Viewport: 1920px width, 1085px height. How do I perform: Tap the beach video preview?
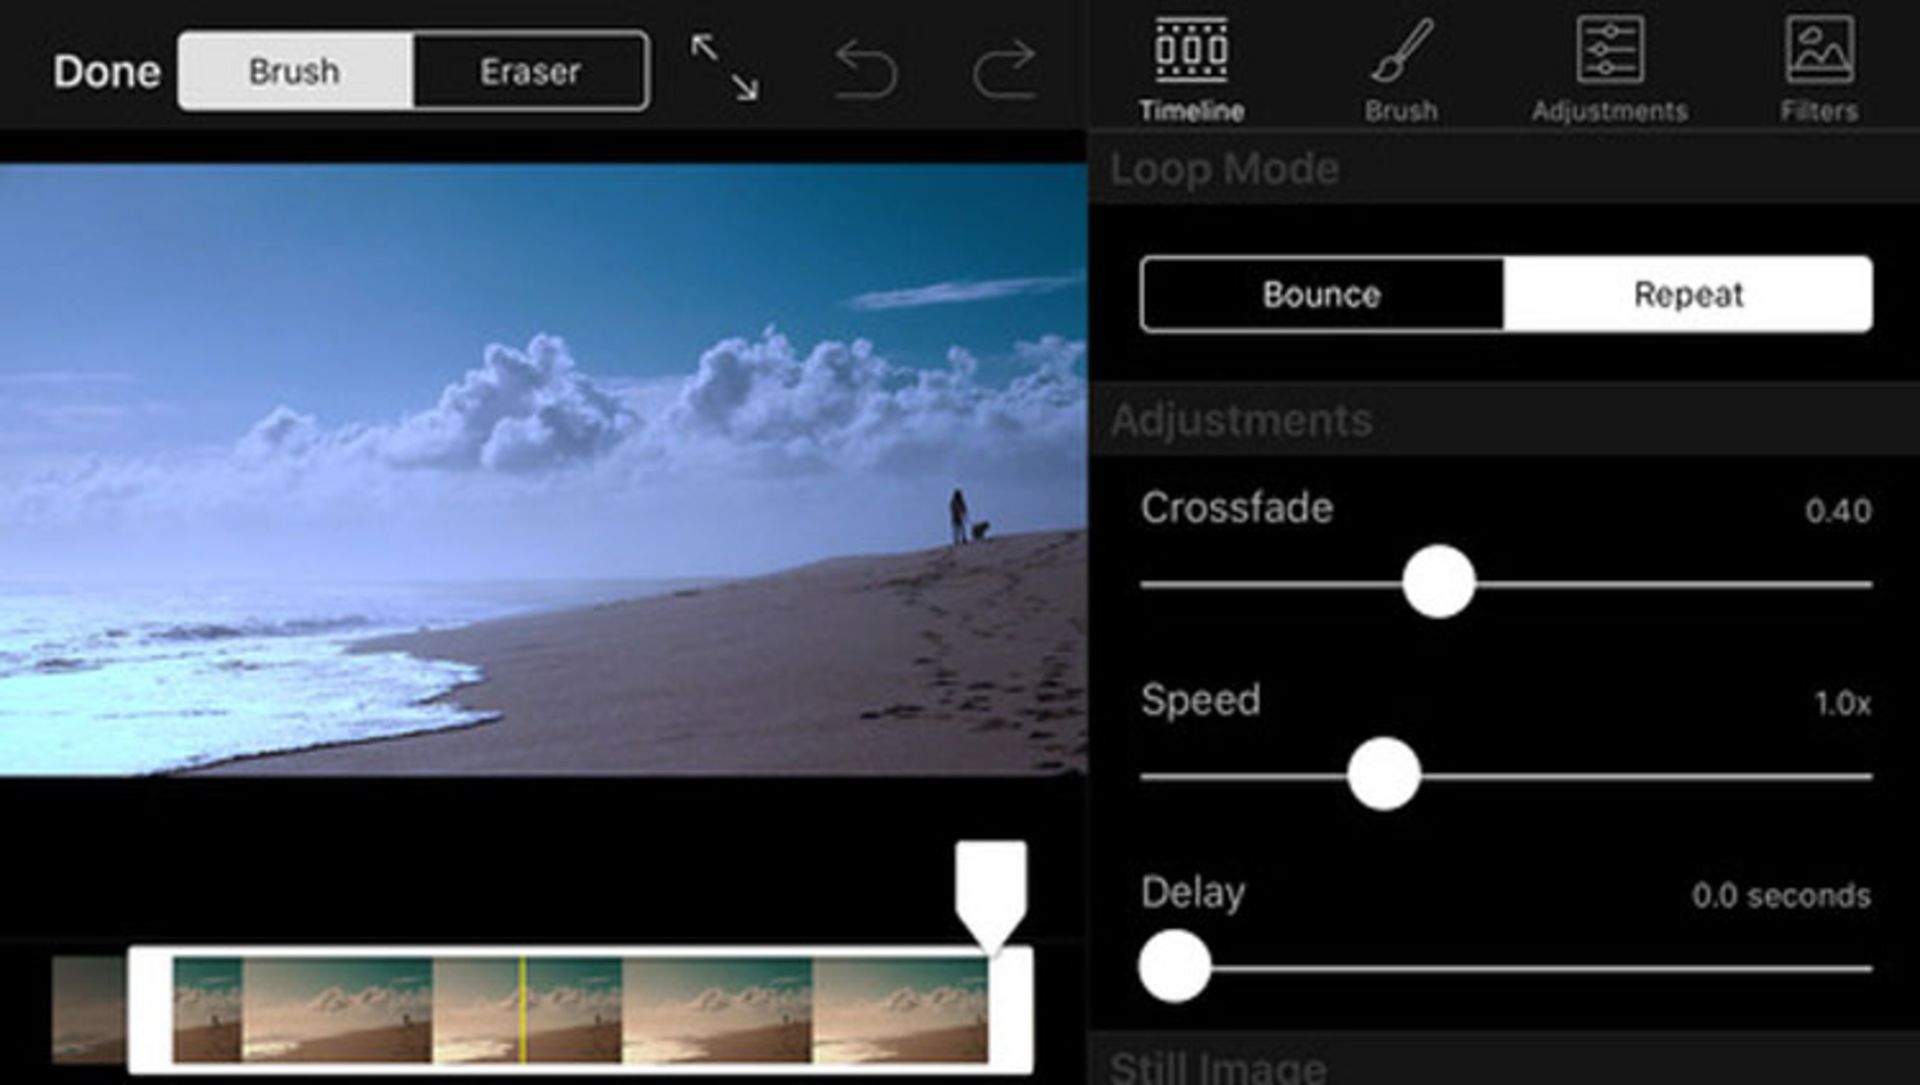point(543,470)
